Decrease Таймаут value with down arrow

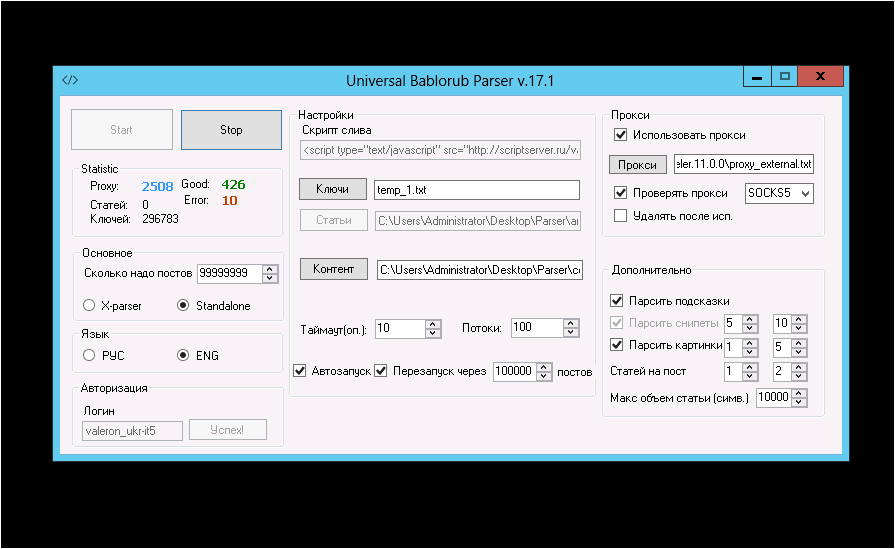(x=433, y=333)
